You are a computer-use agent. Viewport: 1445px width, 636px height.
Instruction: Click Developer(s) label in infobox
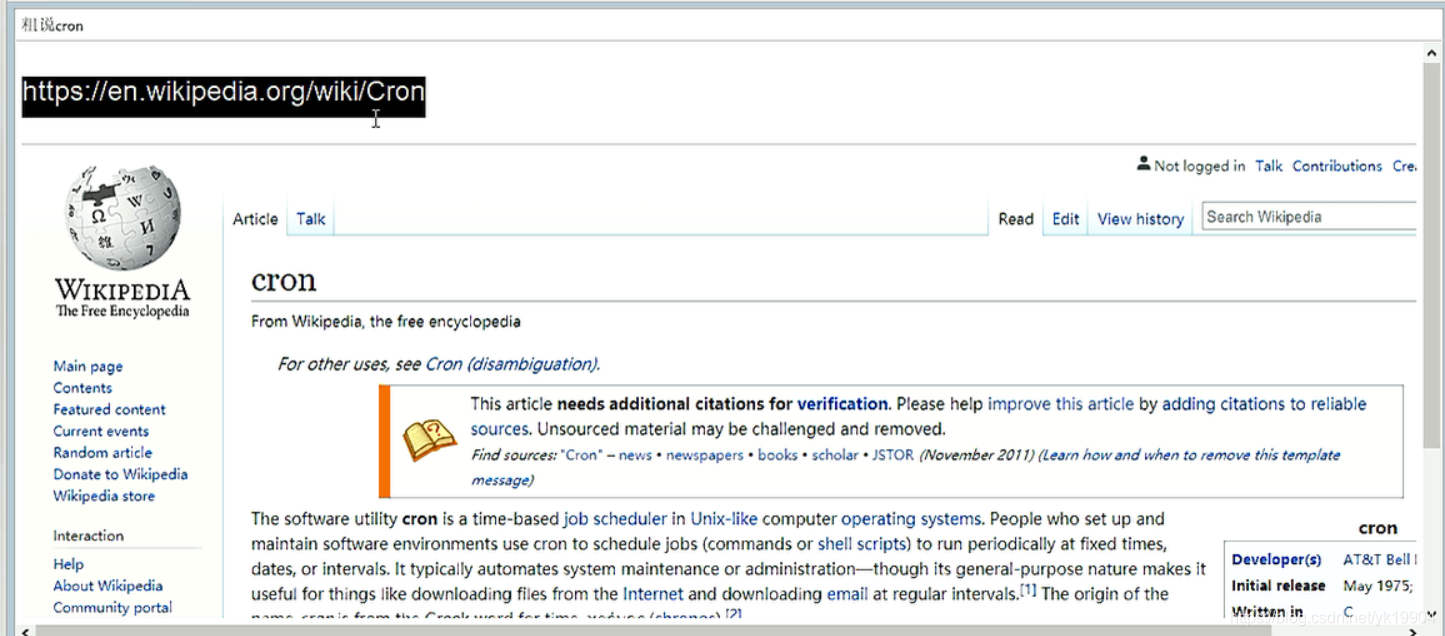1277,560
